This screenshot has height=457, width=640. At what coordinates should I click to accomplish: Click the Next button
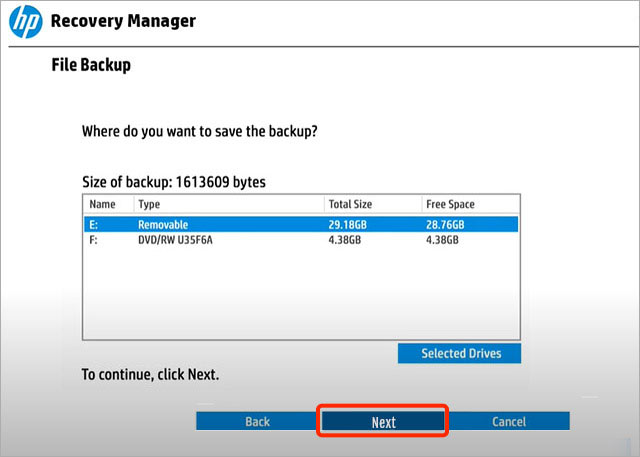[x=383, y=422]
